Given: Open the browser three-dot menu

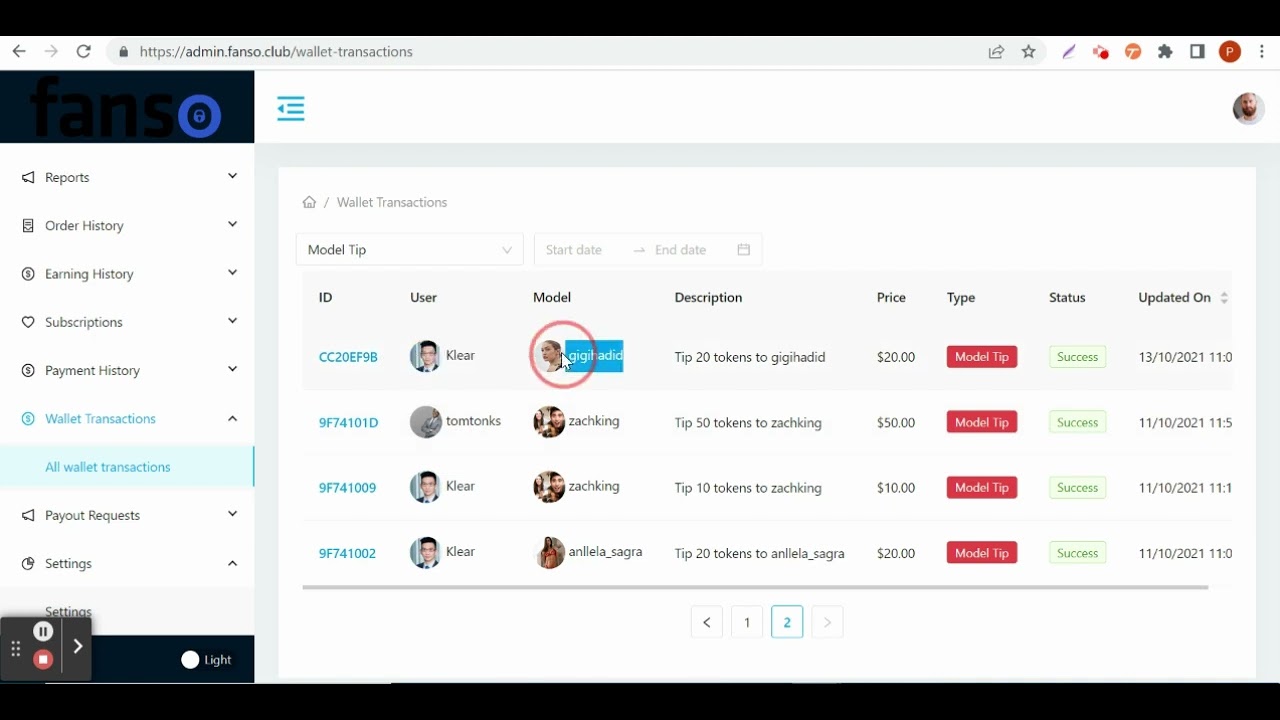Looking at the screenshot, I should [1263, 52].
